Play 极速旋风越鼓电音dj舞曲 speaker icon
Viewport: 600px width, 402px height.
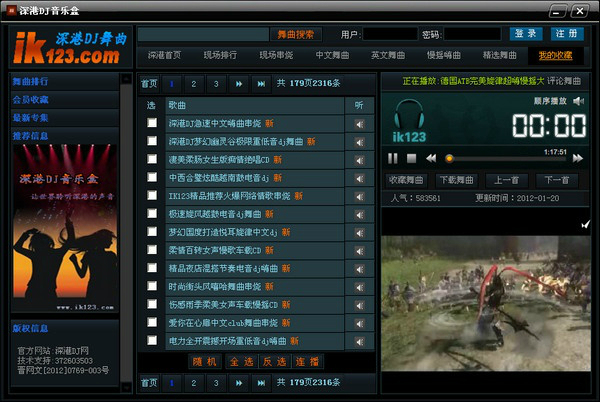(x=359, y=215)
